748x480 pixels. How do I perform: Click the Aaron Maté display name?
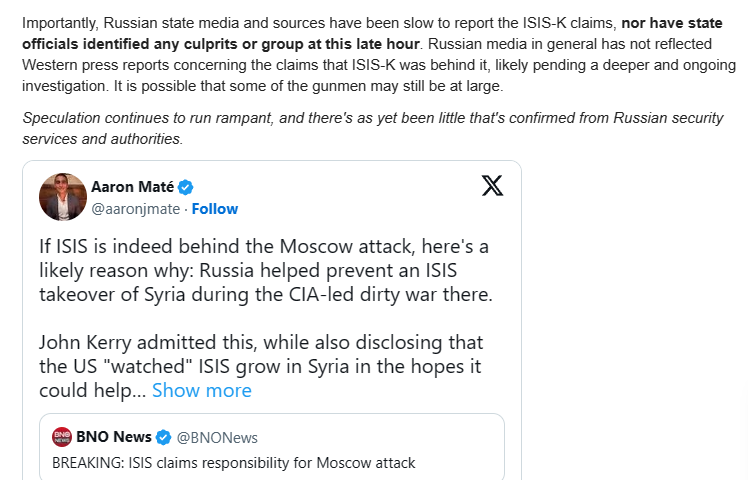click(132, 187)
